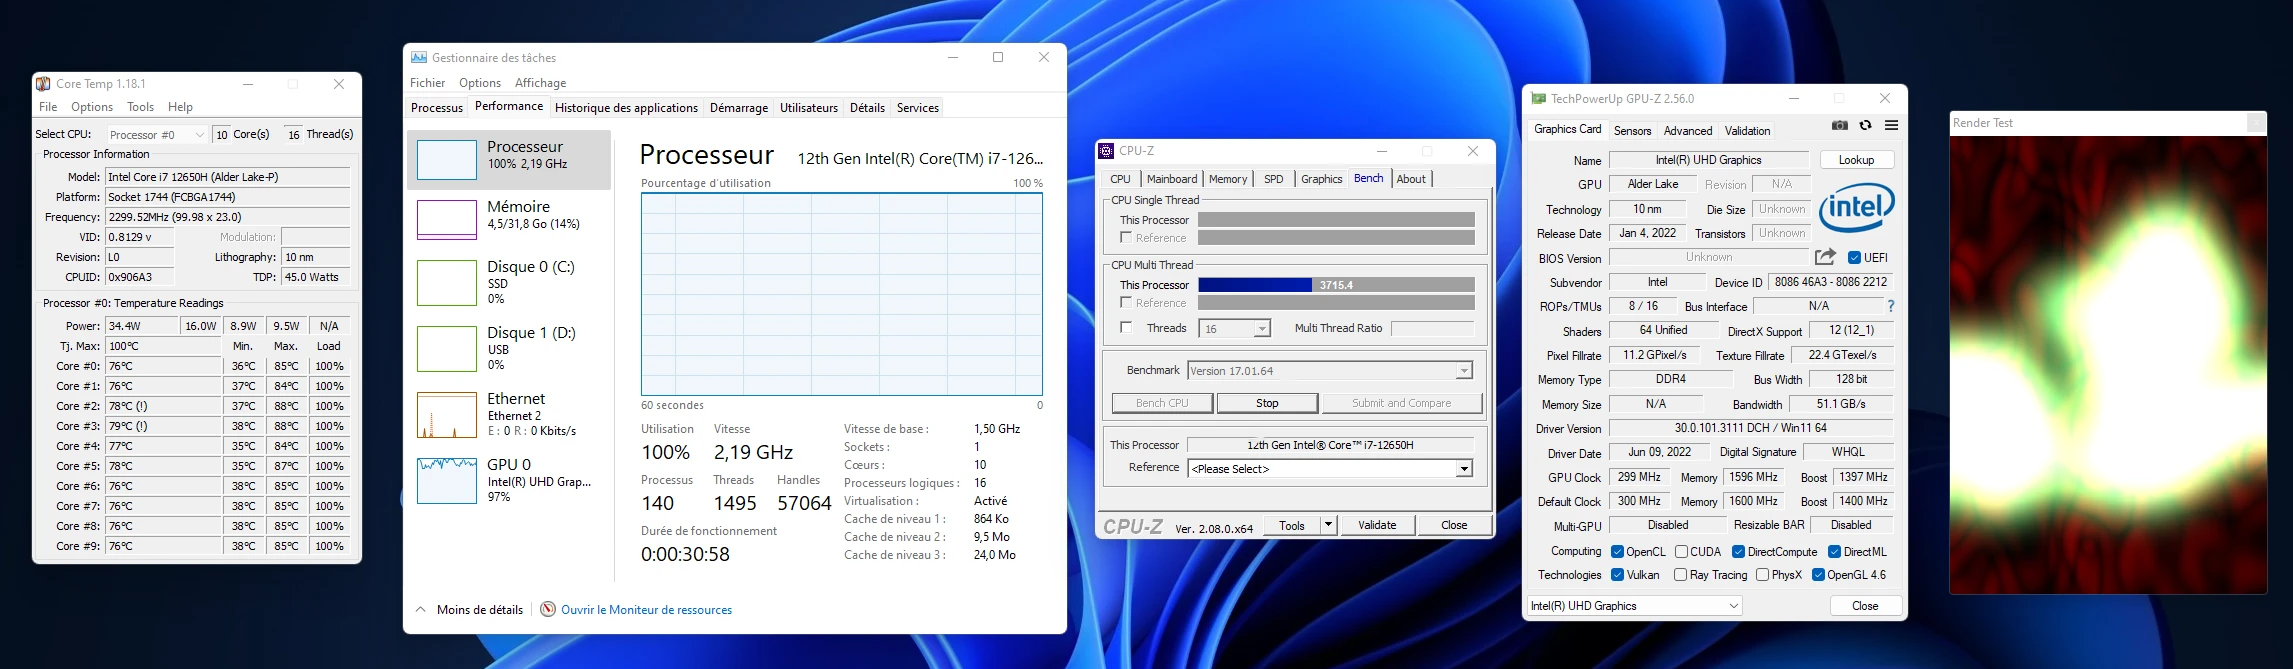Tick the Threads checkbox in CPU-Z
The height and width of the screenshot is (669, 2293).
(1126, 328)
